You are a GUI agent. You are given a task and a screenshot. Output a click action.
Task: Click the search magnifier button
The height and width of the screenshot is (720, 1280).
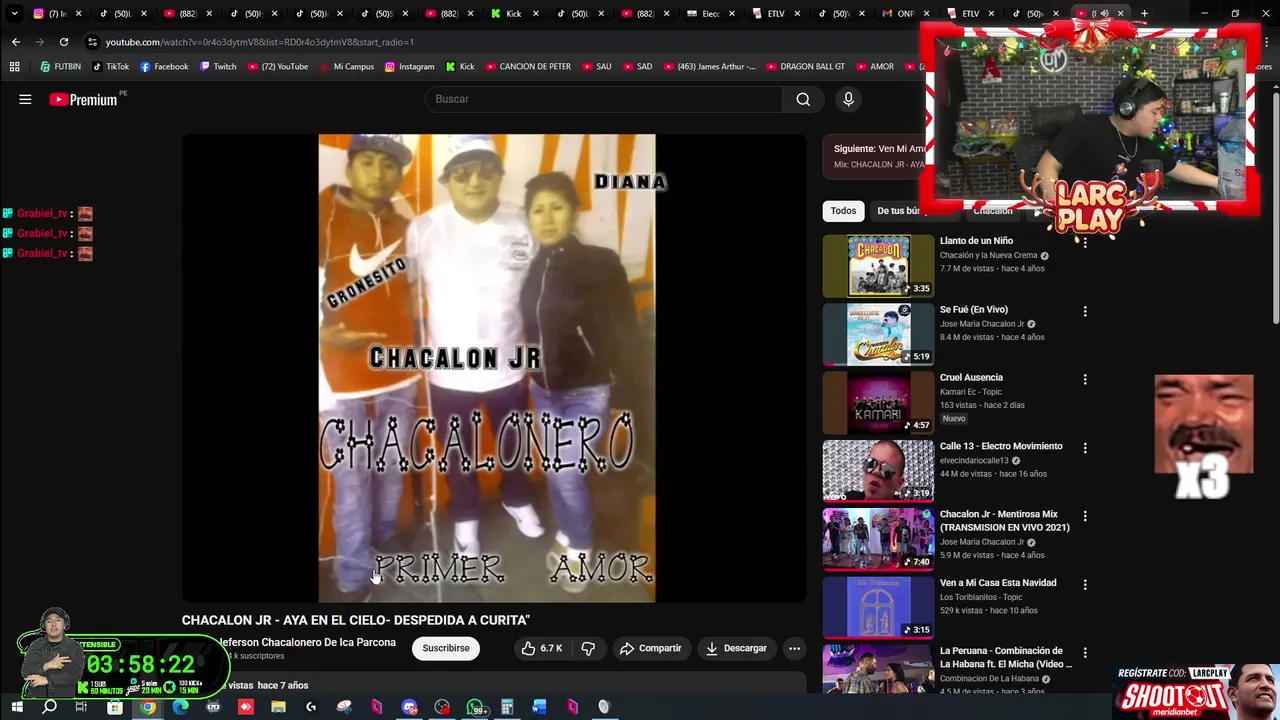pos(803,99)
